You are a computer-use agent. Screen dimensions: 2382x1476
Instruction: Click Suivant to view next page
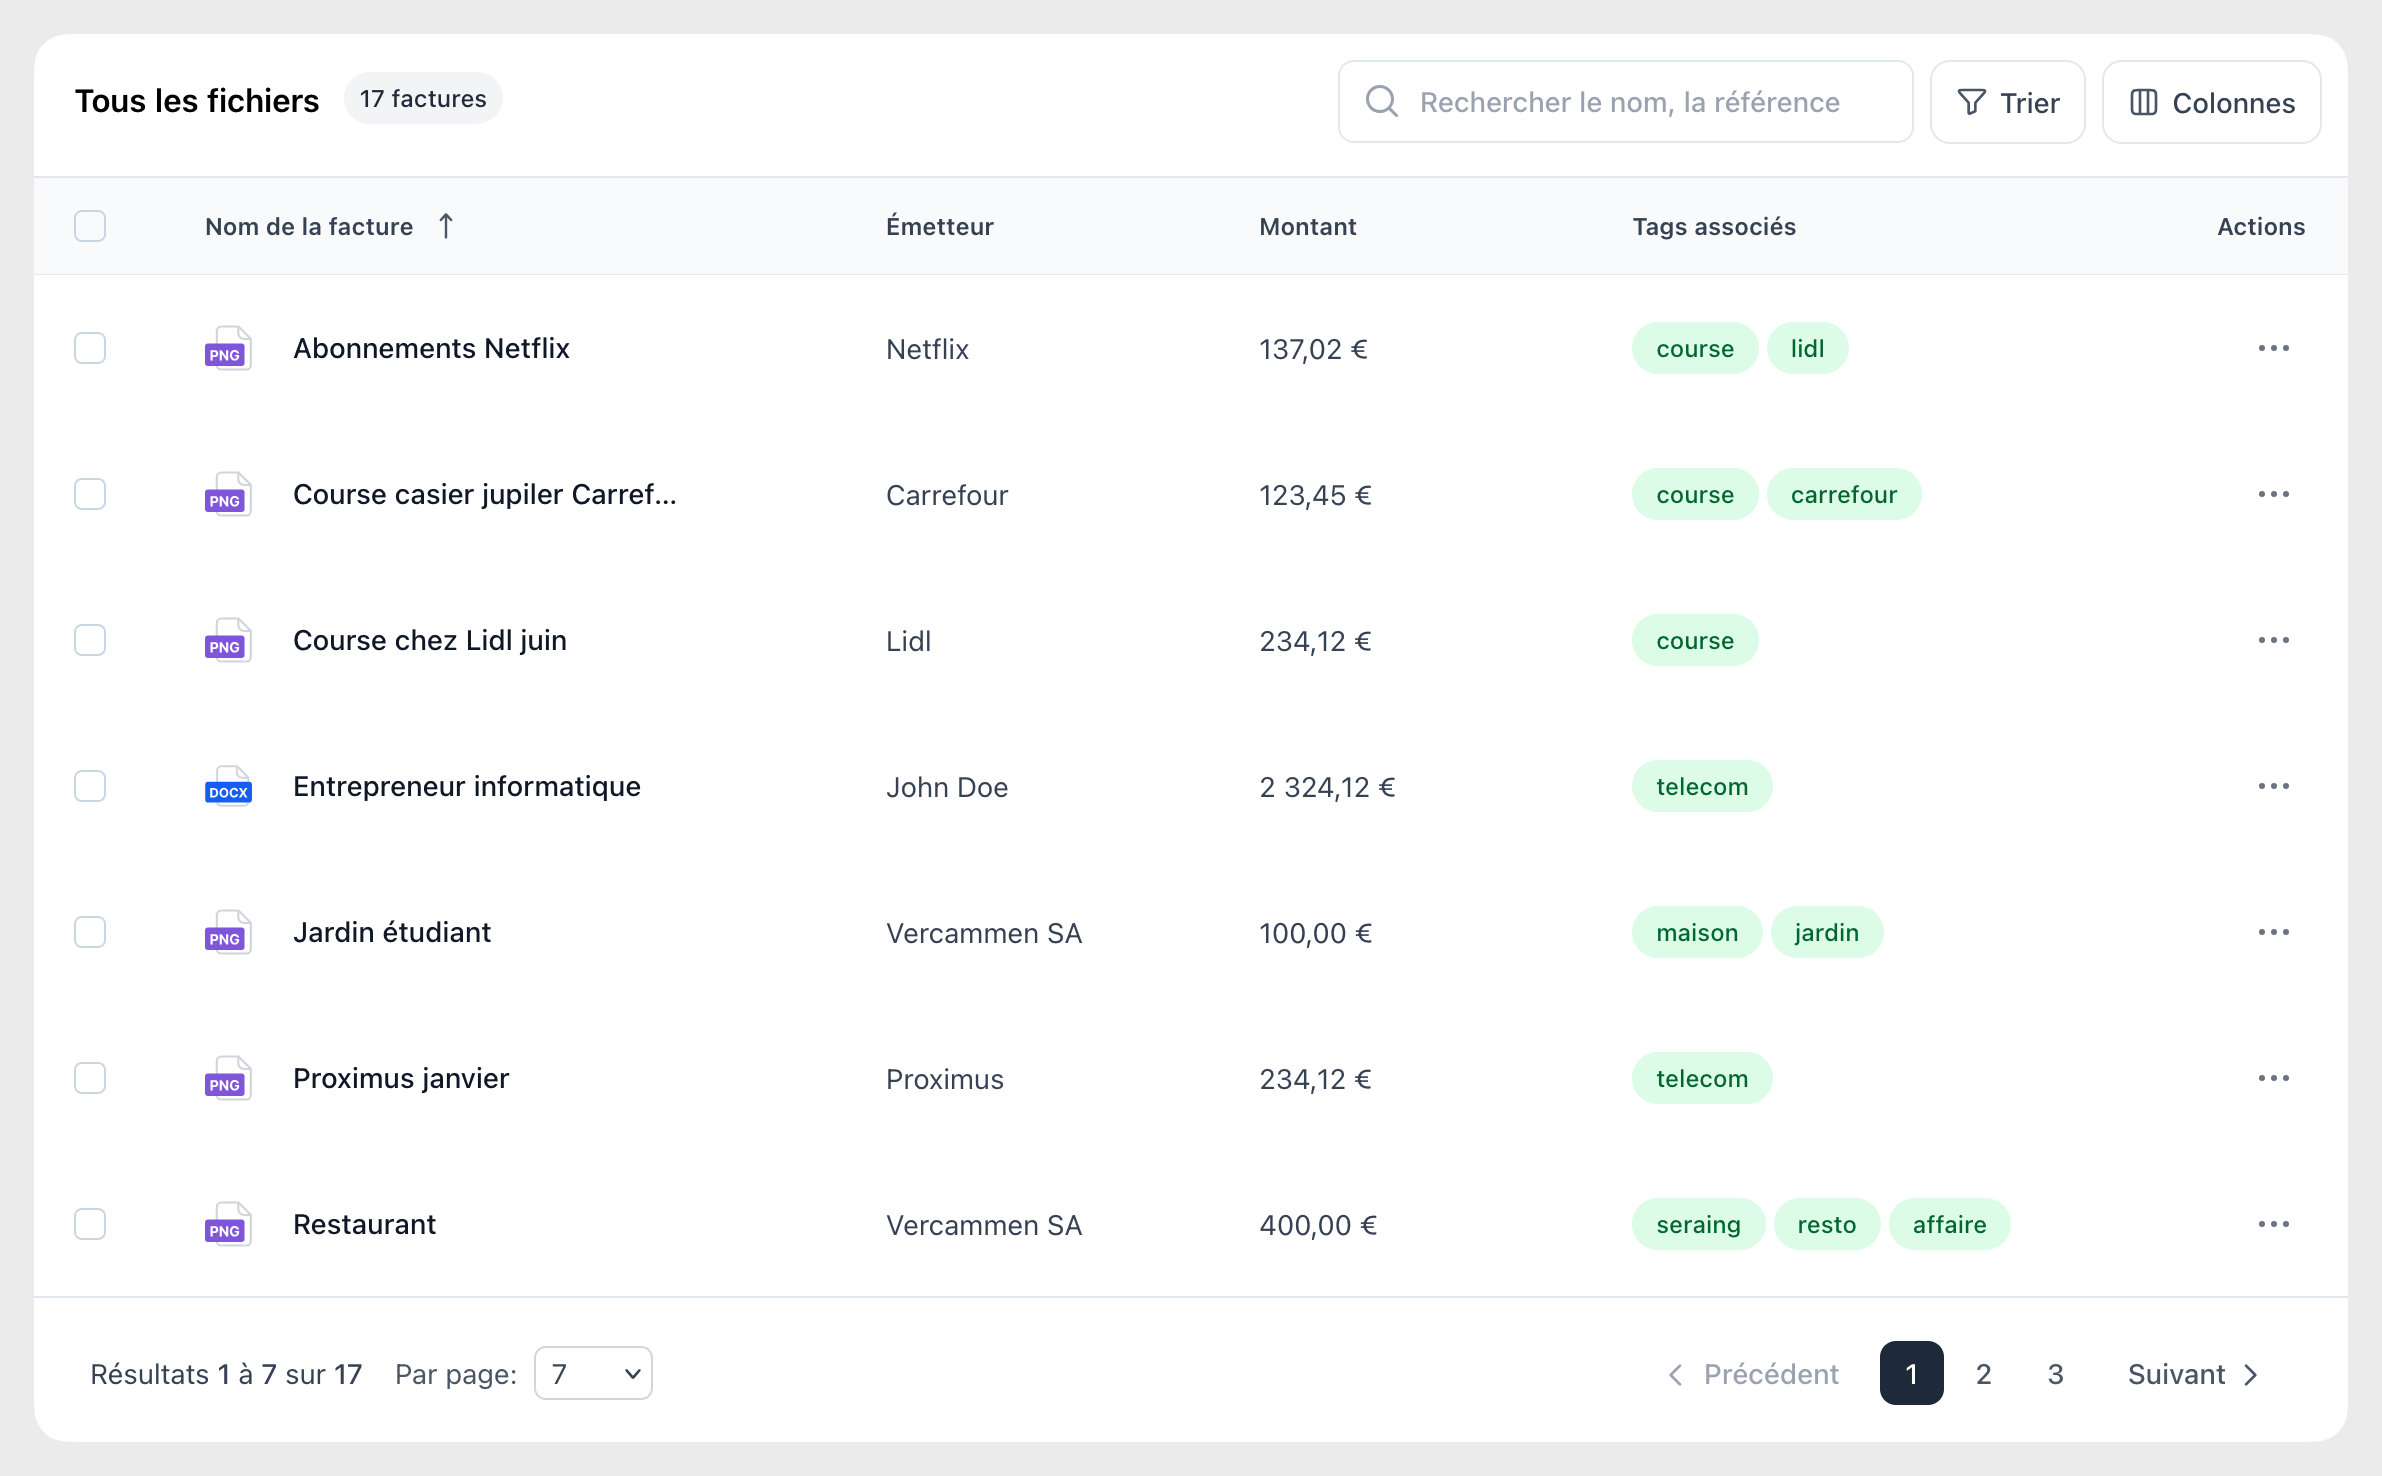pos(2192,1373)
